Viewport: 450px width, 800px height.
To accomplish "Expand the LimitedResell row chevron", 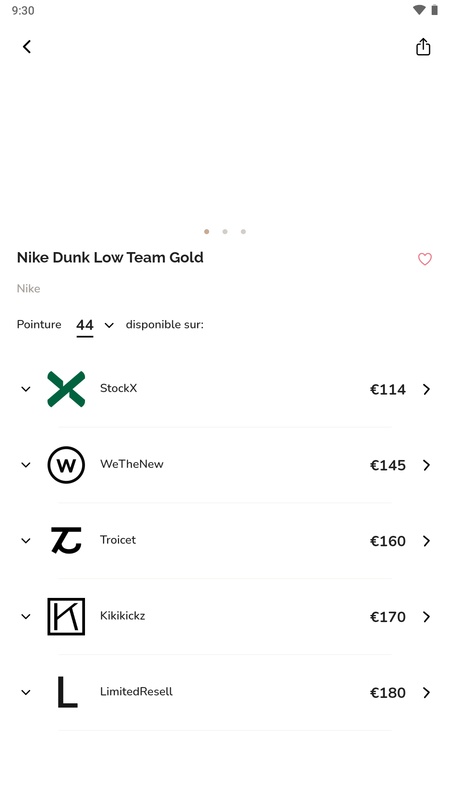I will pos(26,692).
